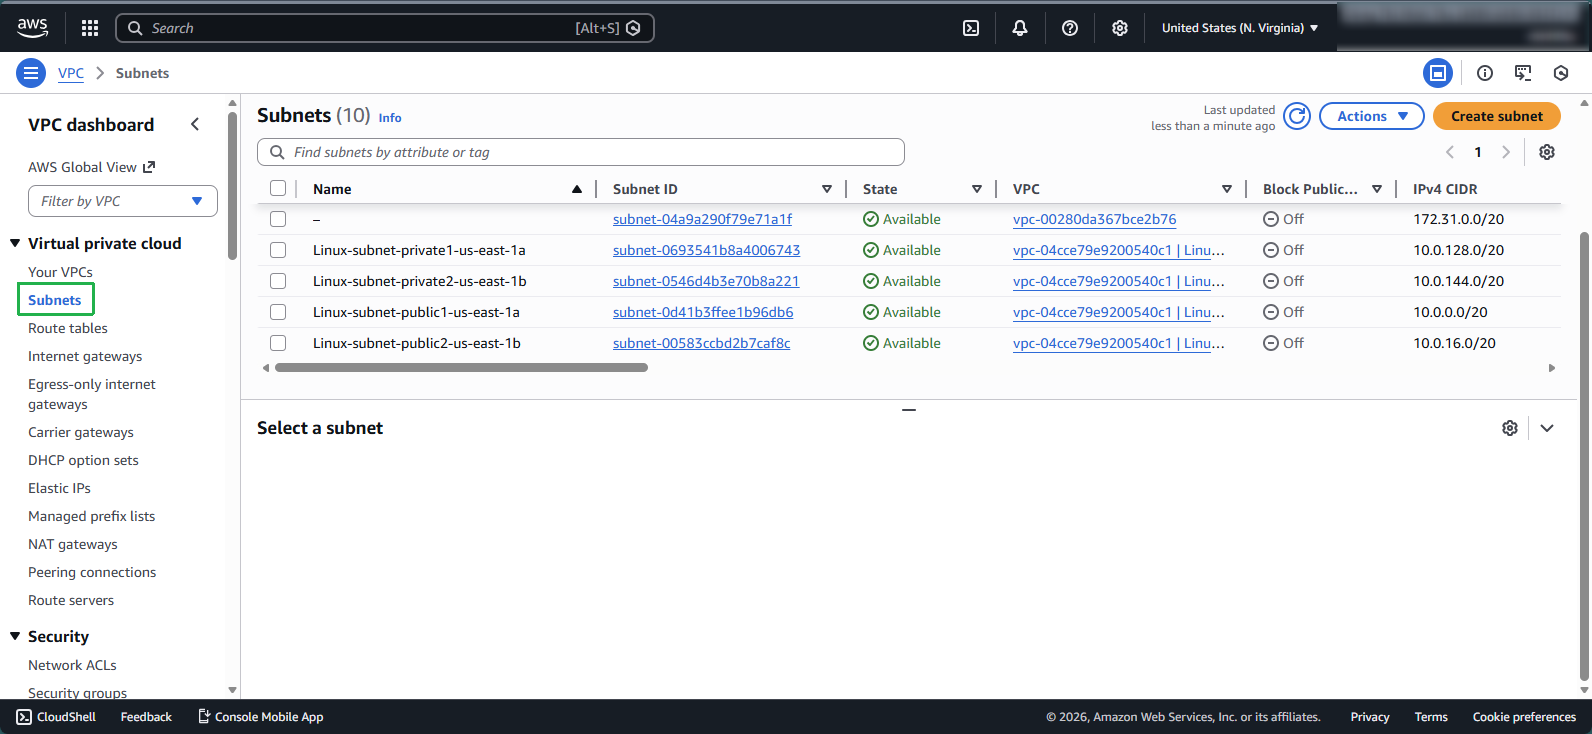Open the Actions dropdown
Image resolution: width=1592 pixels, height=734 pixels.
1372,116
